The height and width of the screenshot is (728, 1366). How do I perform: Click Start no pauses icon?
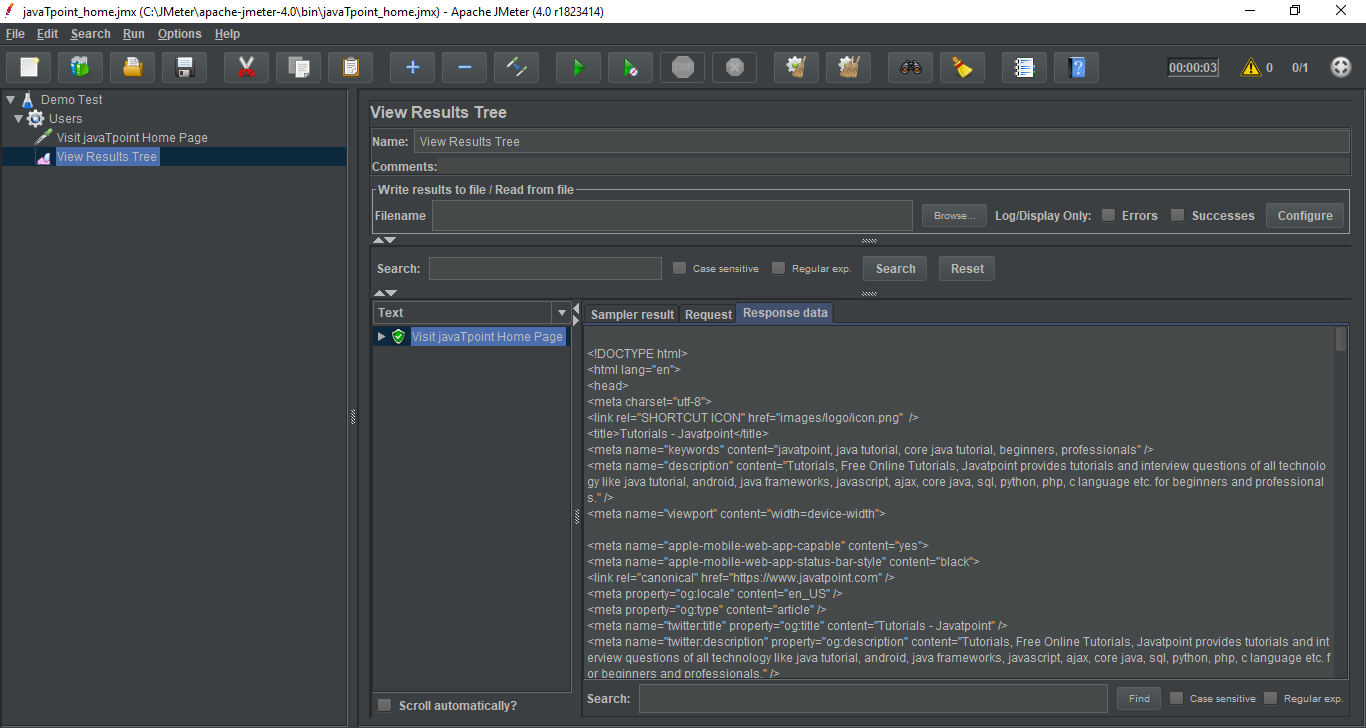(x=630, y=67)
